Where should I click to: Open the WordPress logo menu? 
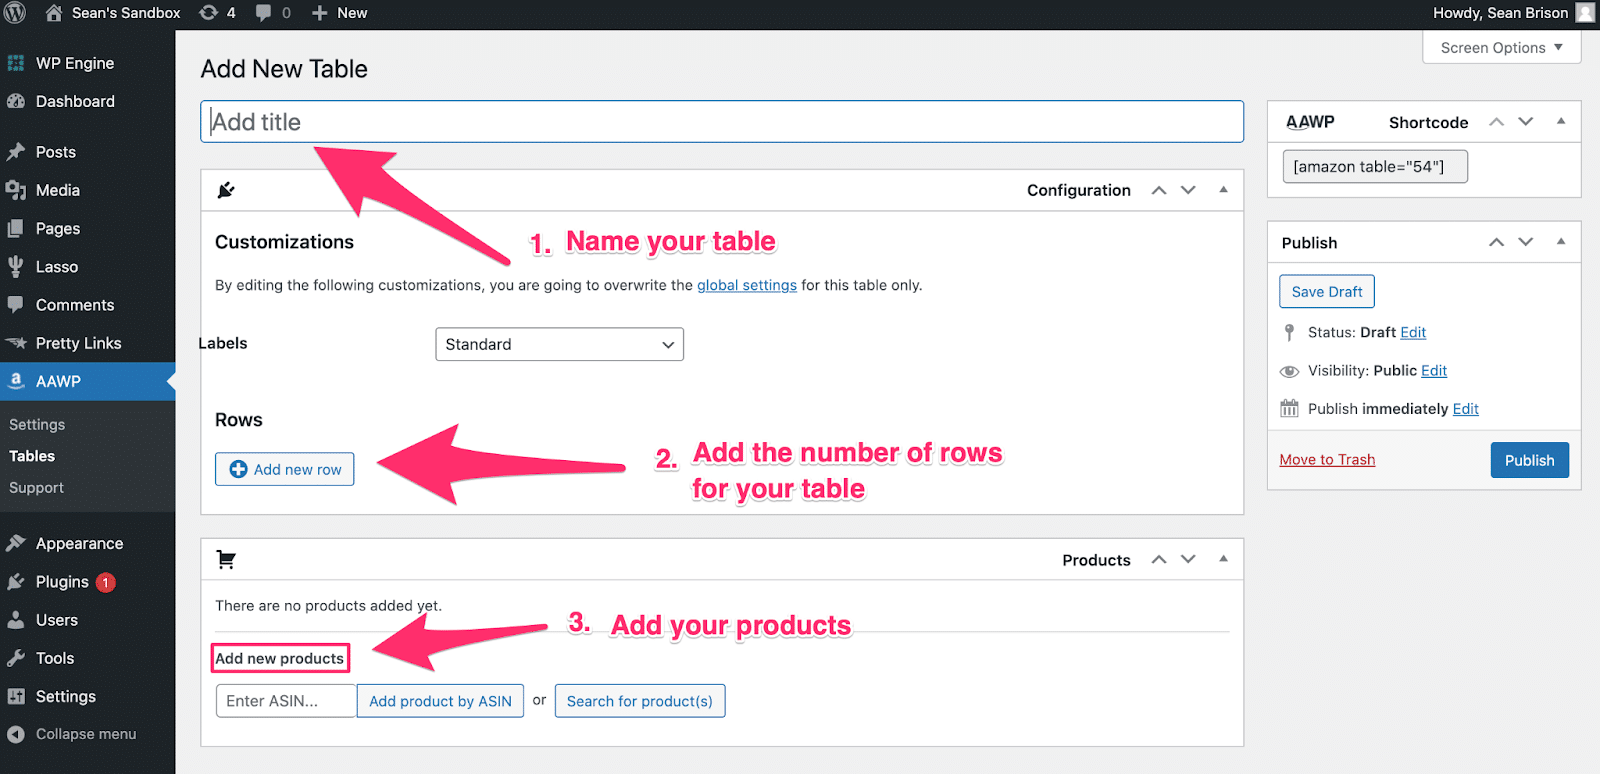(x=15, y=13)
